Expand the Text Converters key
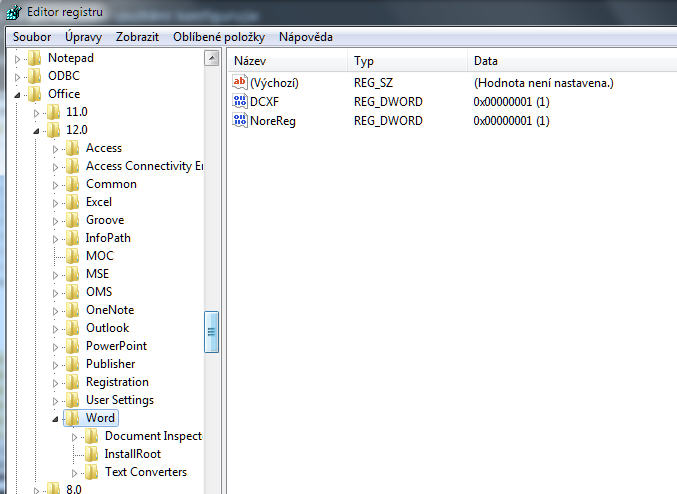The width and height of the screenshot is (677, 494). [74, 473]
